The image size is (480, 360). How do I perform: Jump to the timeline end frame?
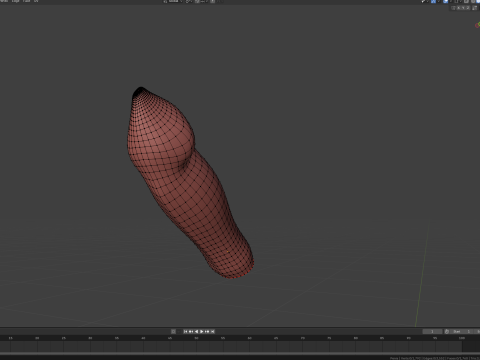point(213,331)
